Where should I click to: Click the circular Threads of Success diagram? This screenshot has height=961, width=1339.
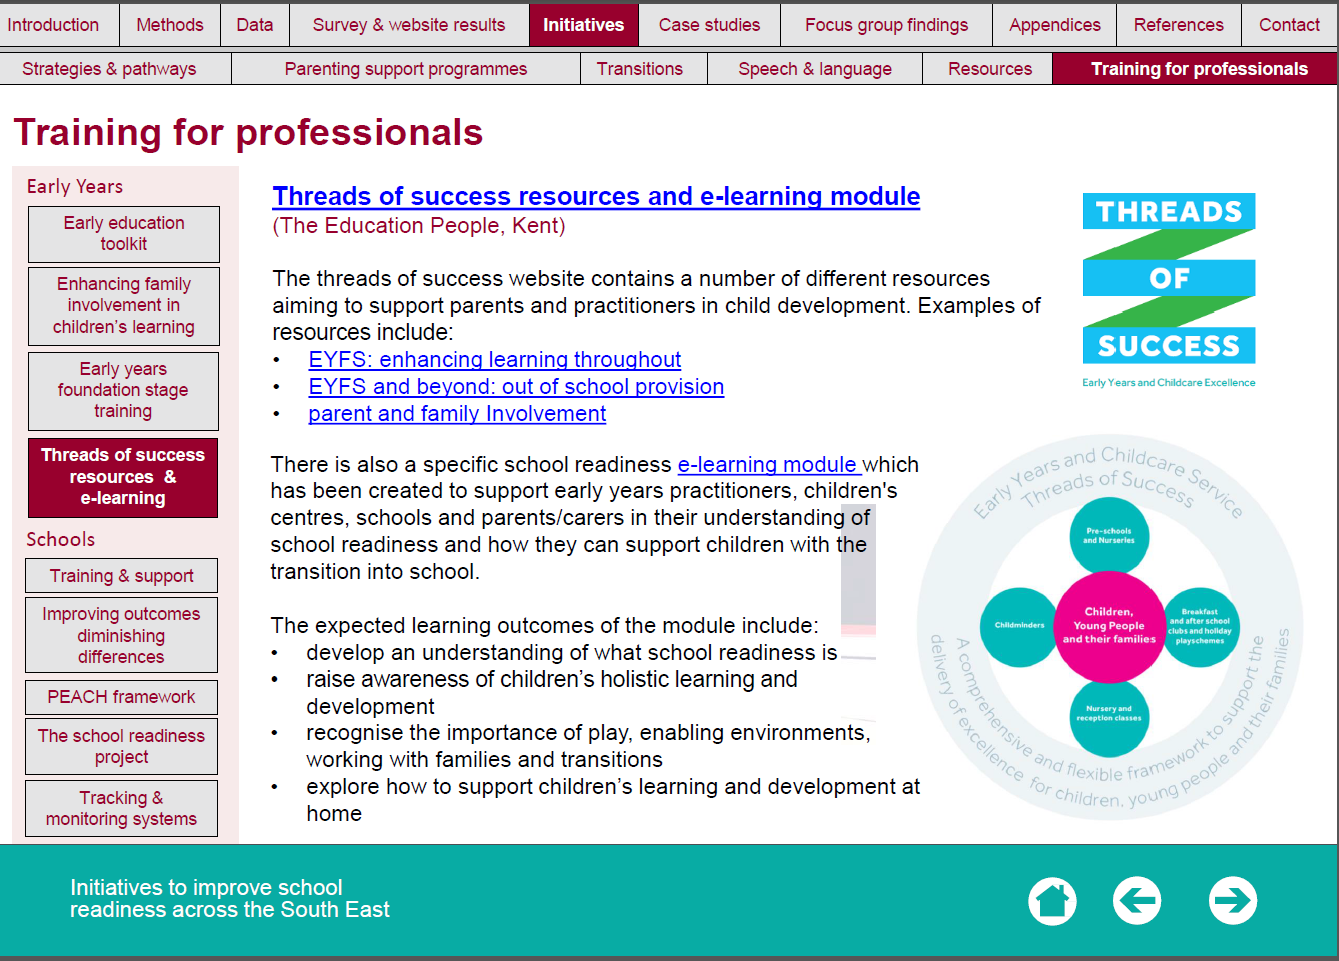click(1109, 627)
